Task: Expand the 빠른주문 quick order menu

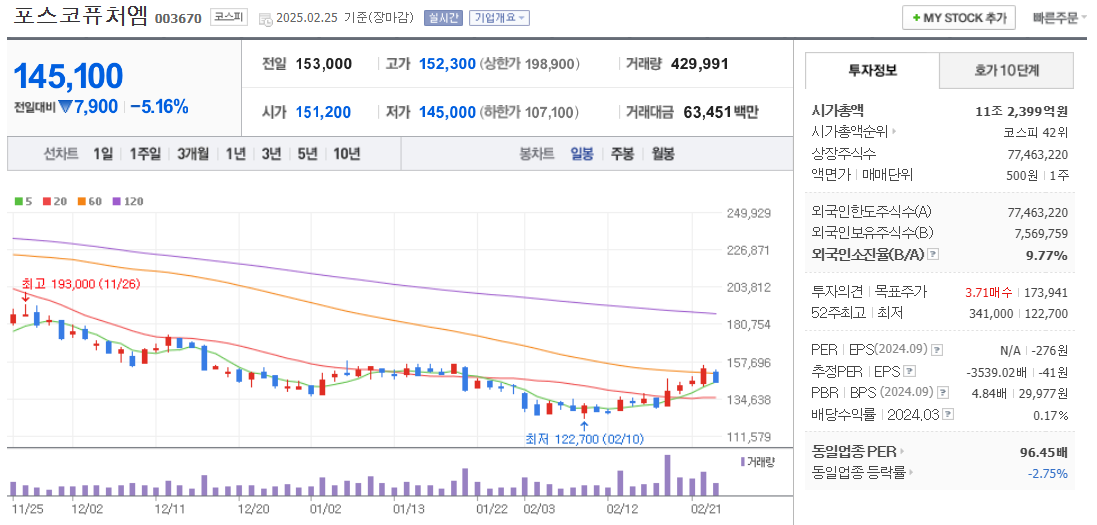Action: coord(1061,18)
